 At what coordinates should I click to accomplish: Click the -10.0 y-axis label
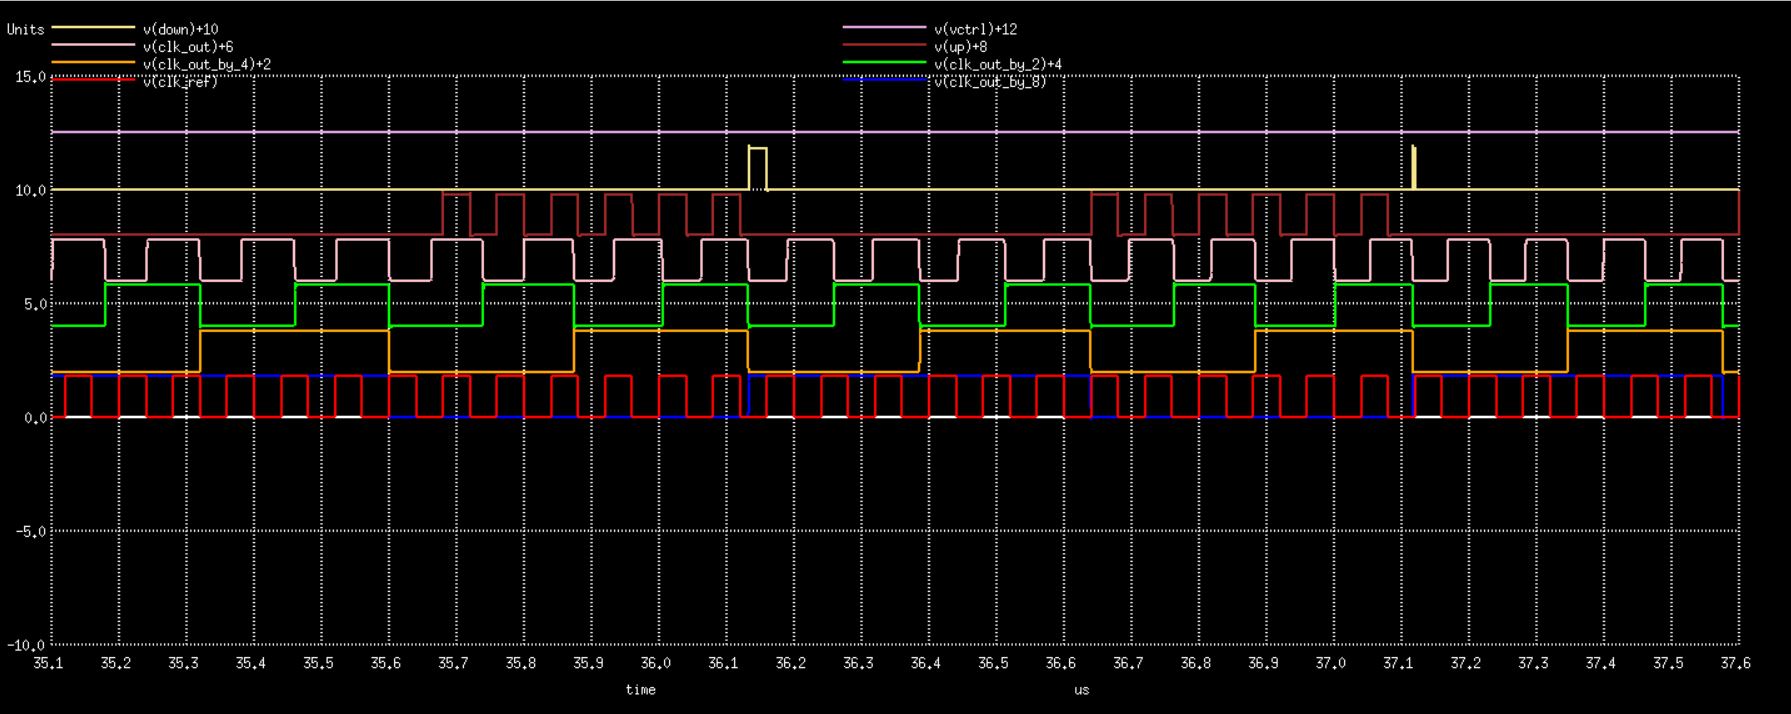click(x=28, y=645)
